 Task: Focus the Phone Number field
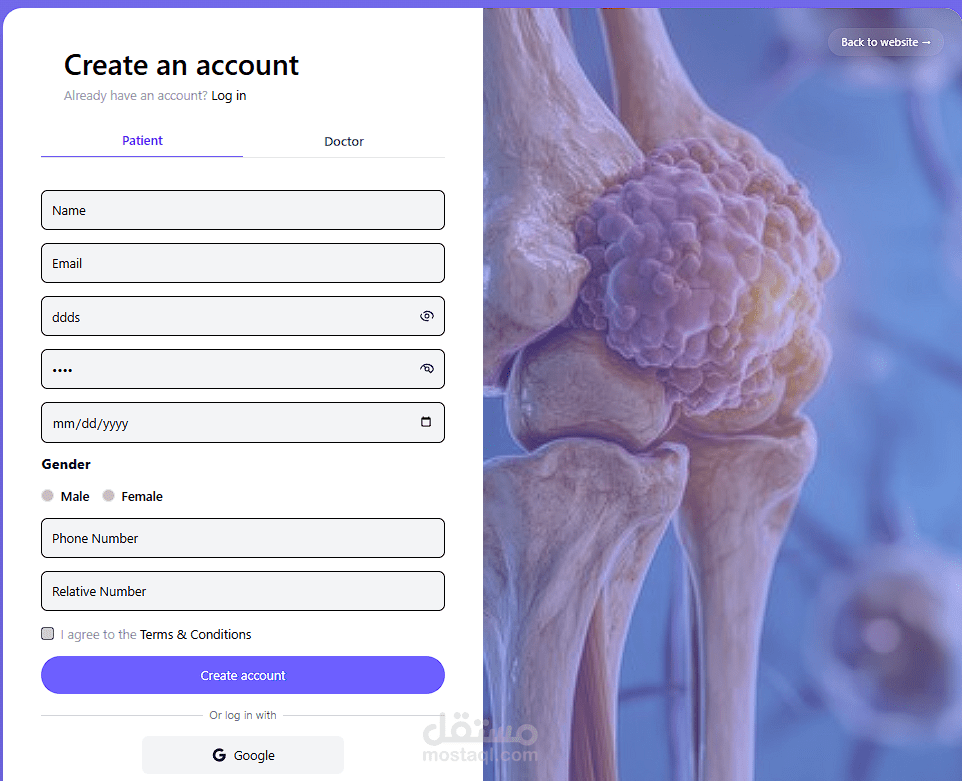[x=243, y=538]
